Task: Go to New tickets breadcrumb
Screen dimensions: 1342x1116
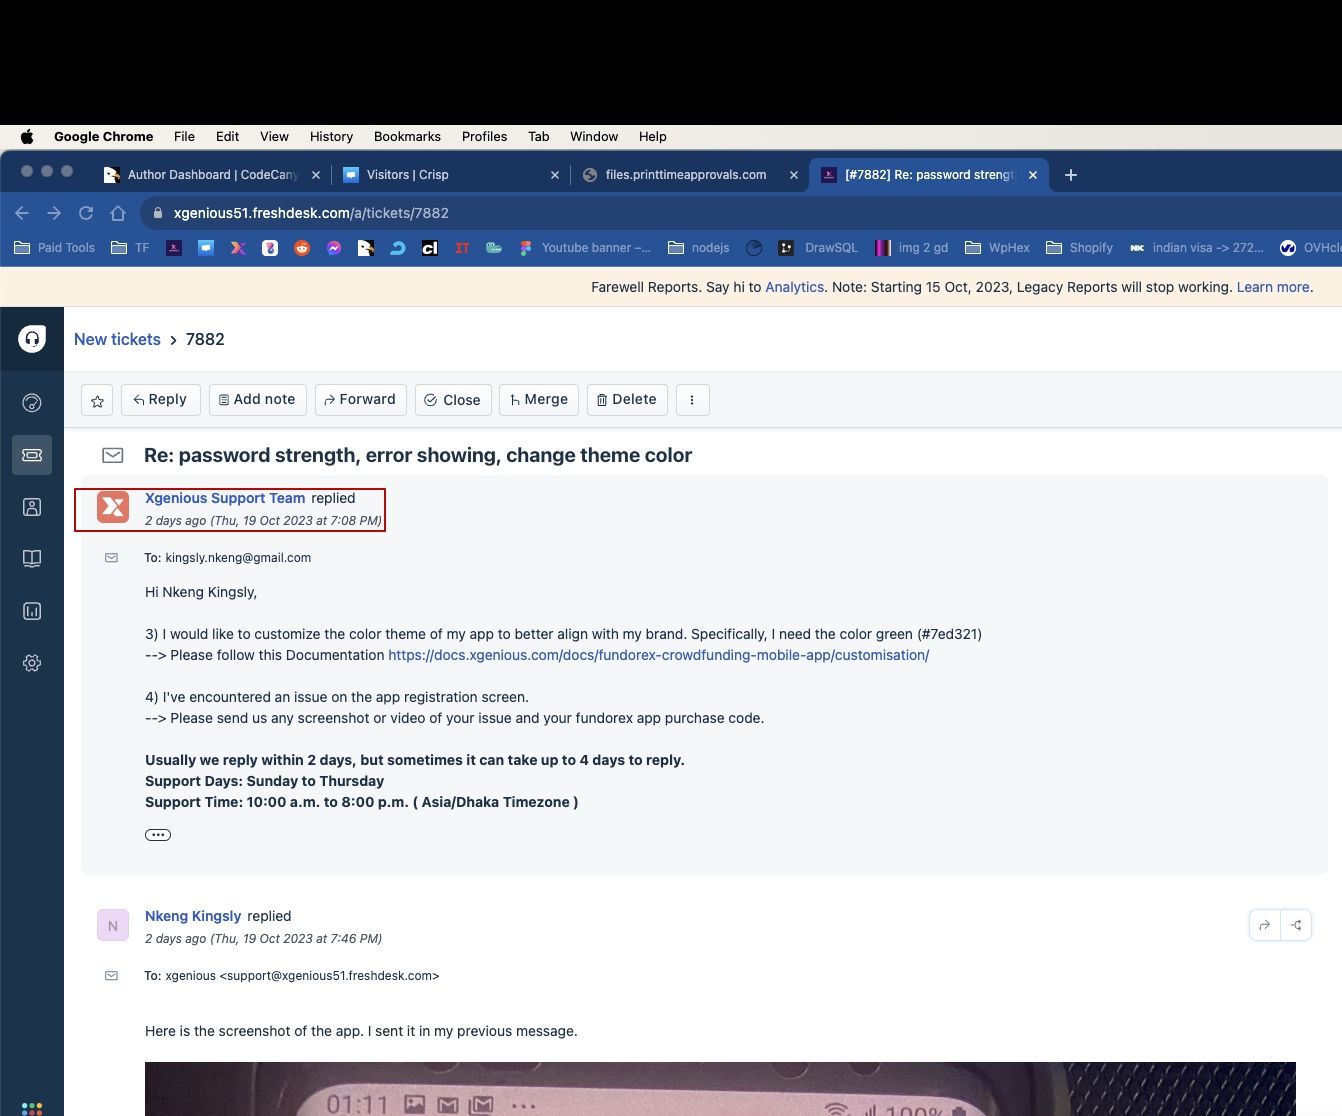Action: coord(117,339)
